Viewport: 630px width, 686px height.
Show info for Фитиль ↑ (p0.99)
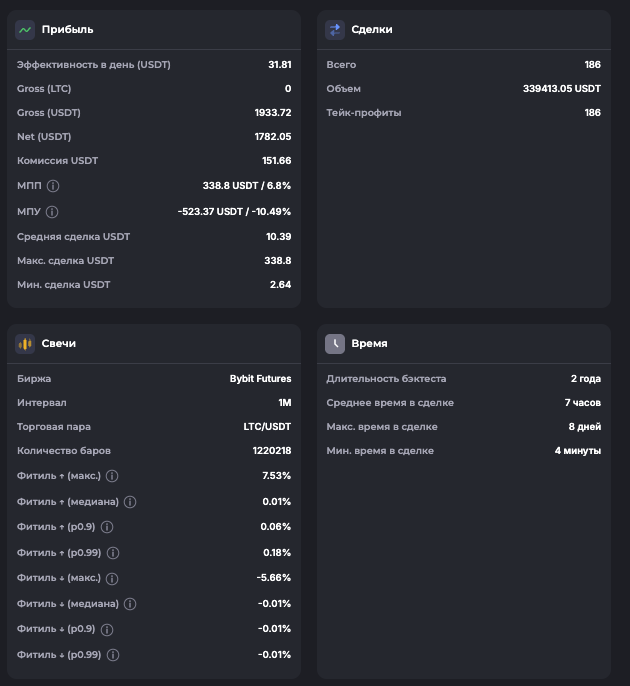[x=113, y=553]
